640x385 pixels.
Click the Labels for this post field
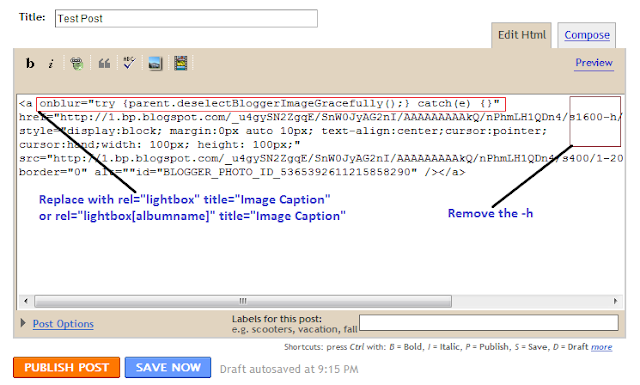pyautogui.click(x=489, y=323)
